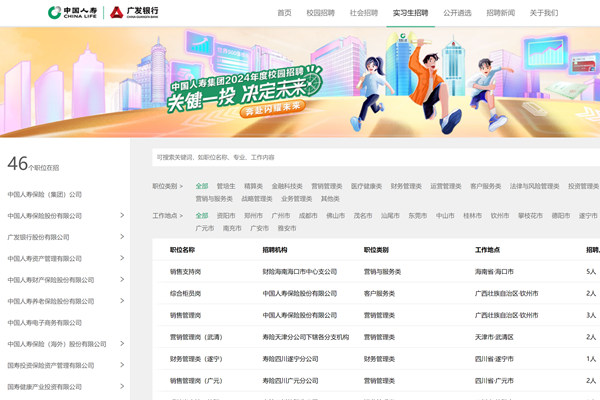
Task: Click the 2024年度校园招聘 banner image
Action: point(300,82)
